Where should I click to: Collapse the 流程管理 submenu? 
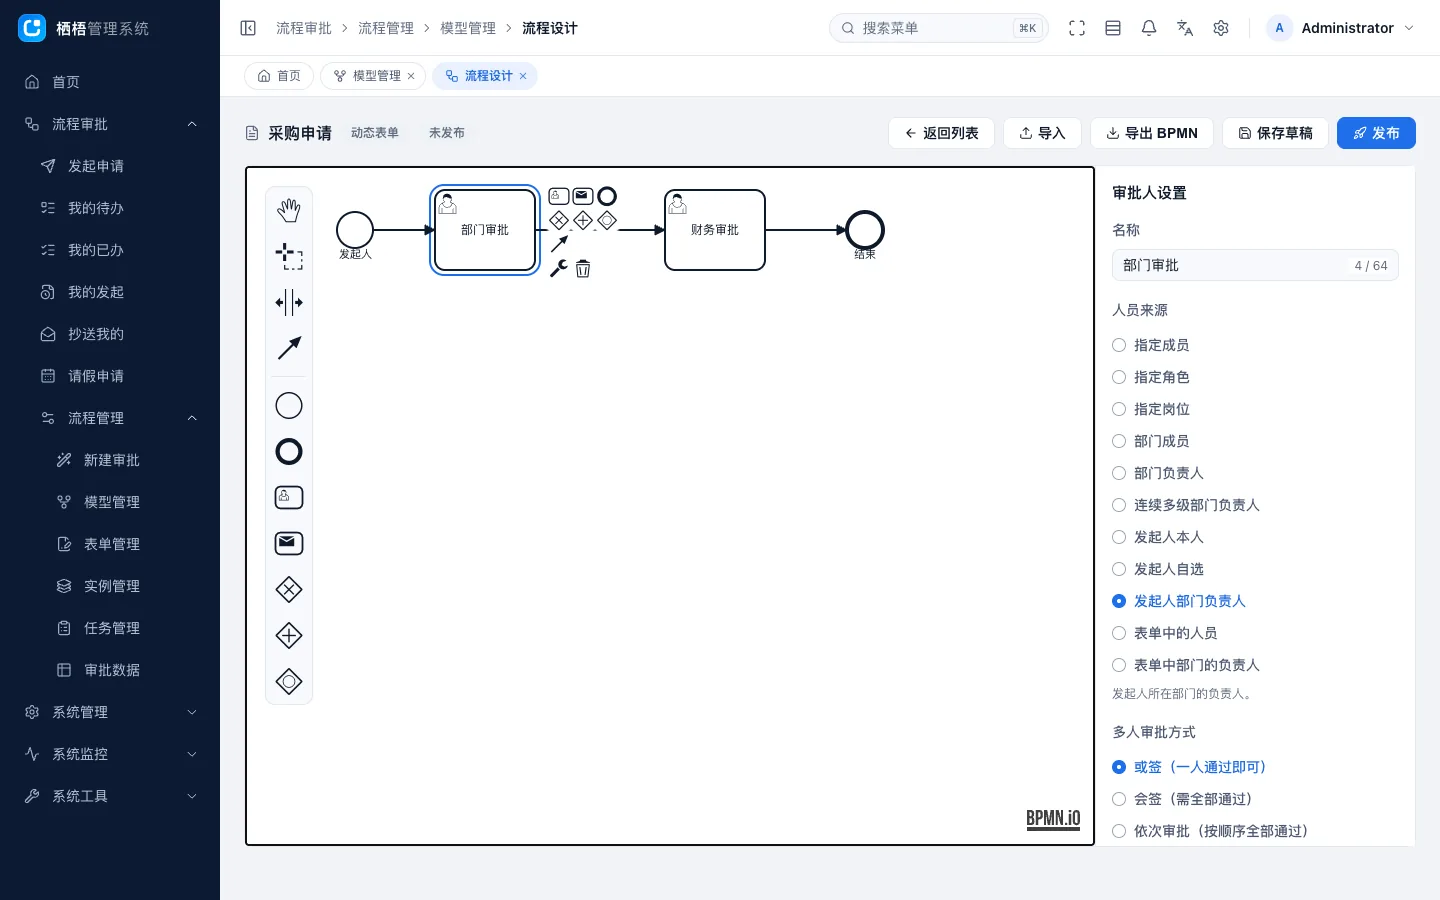point(110,418)
